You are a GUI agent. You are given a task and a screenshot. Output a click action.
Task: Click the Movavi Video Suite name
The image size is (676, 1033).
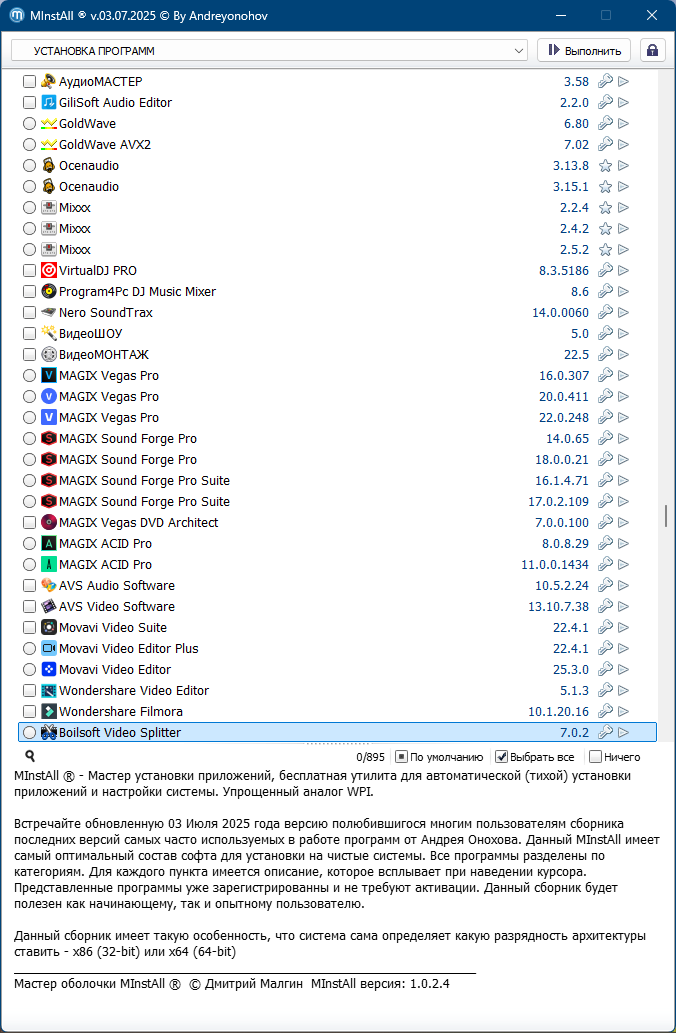click(x=113, y=628)
